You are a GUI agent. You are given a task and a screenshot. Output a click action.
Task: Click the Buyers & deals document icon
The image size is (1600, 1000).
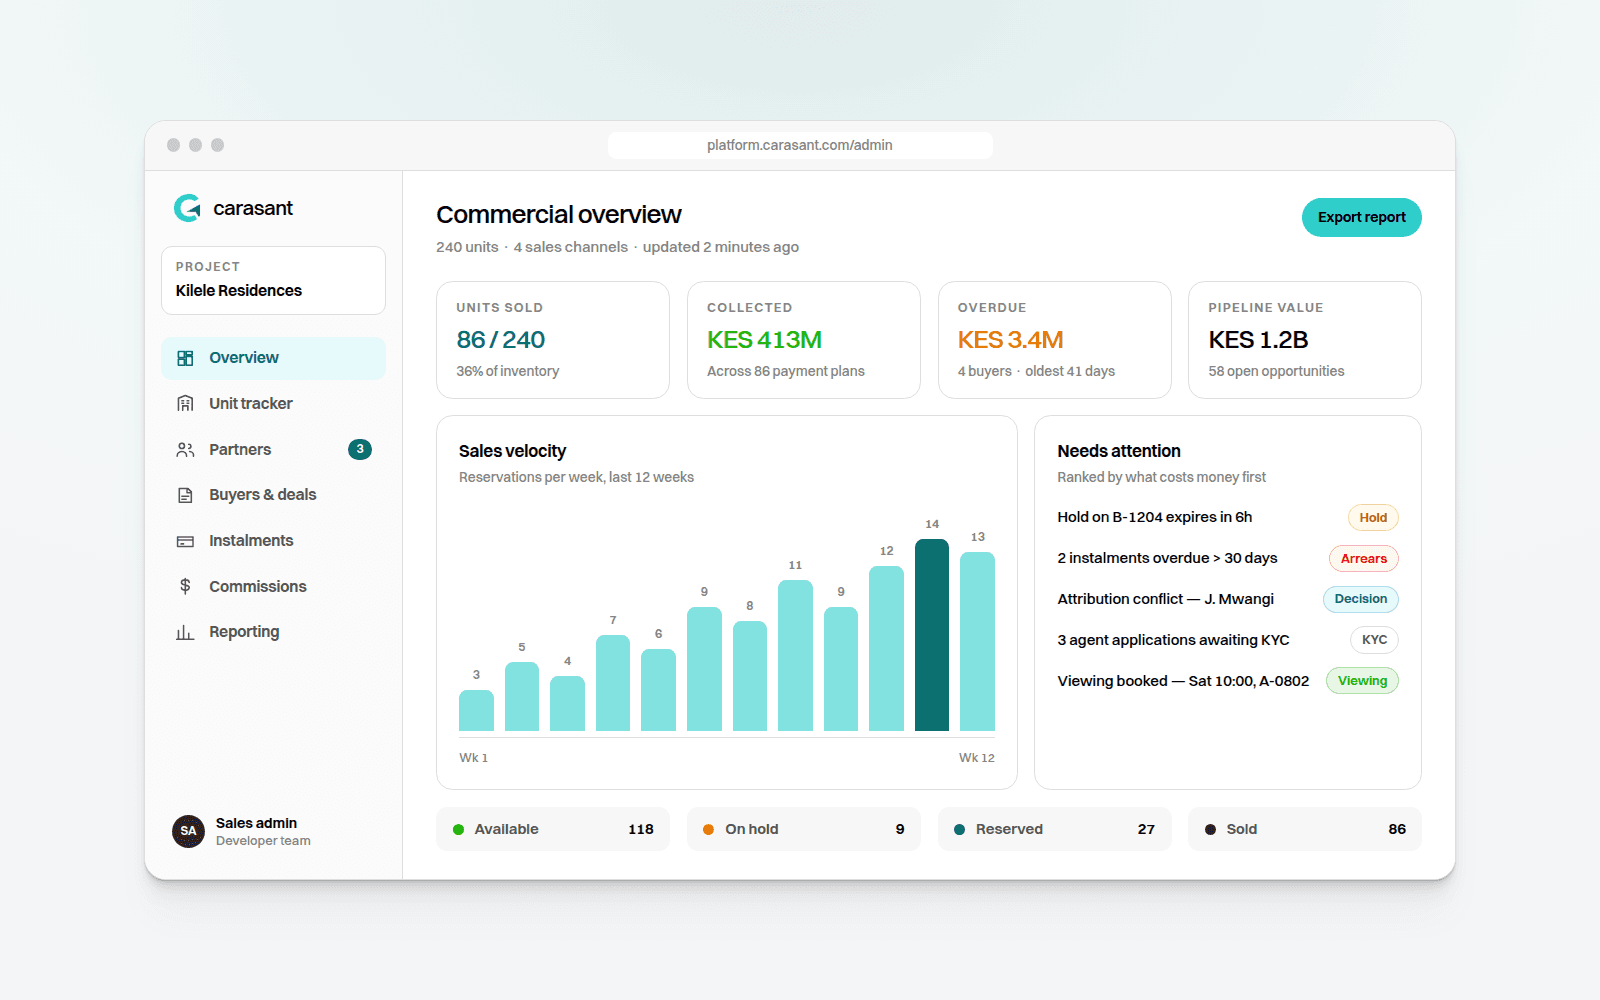185,495
